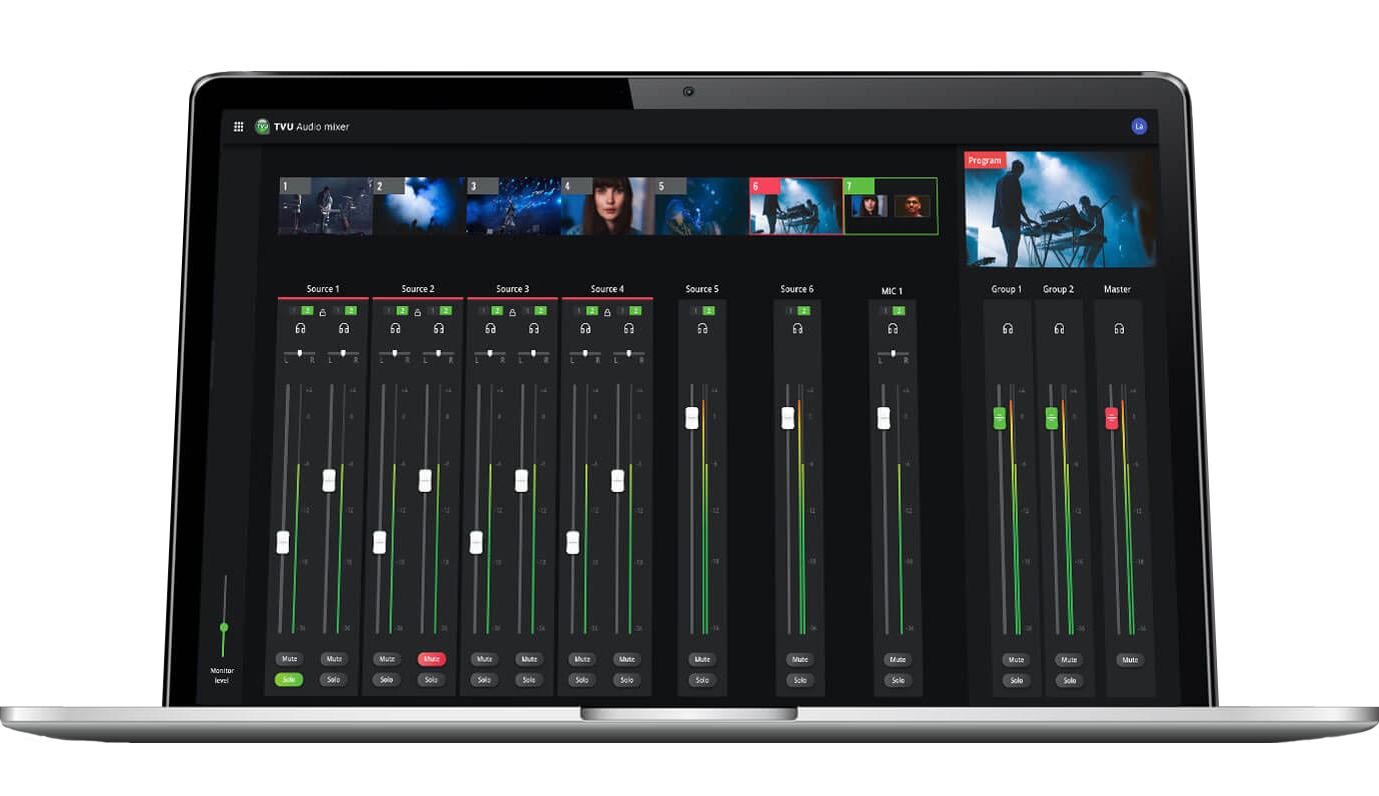Open the "La" user avatar
1379x796 pixels.
(x=1138, y=126)
